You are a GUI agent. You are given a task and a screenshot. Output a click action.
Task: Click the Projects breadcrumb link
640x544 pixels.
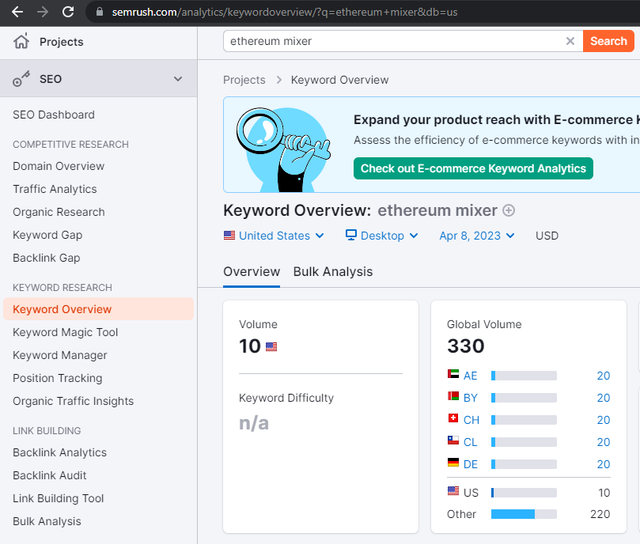(244, 80)
